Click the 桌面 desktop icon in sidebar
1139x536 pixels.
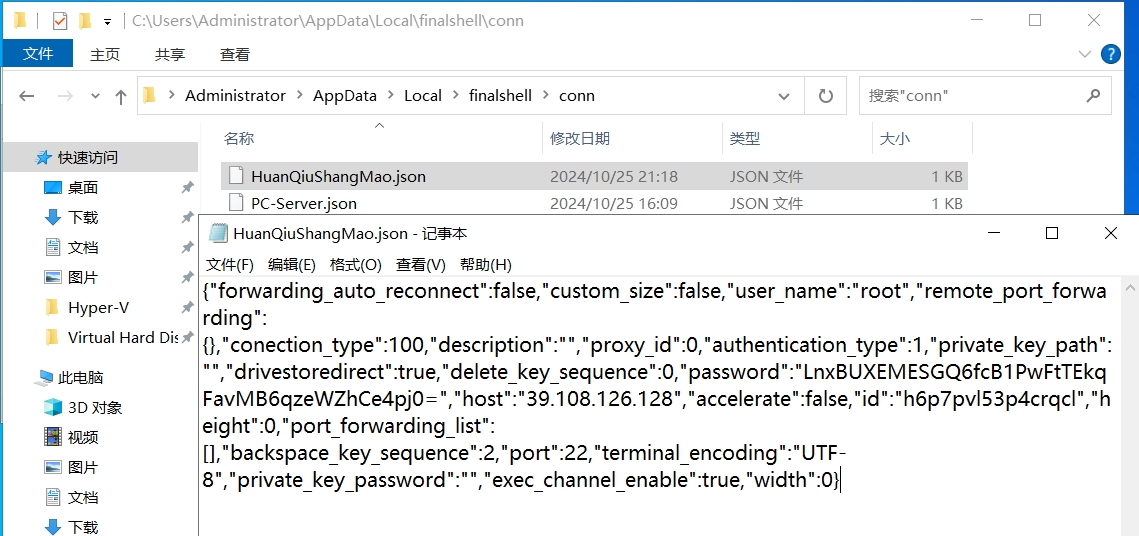pos(53,188)
